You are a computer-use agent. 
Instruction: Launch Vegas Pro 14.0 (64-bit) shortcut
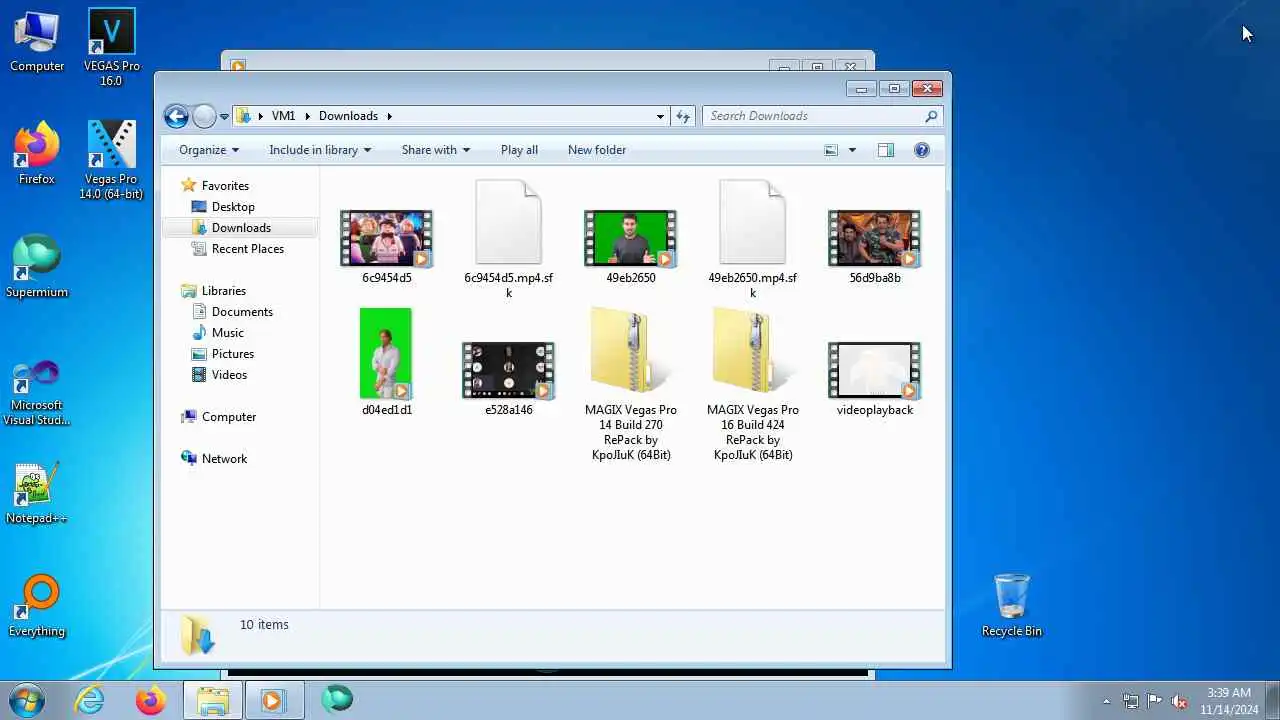(x=111, y=160)
